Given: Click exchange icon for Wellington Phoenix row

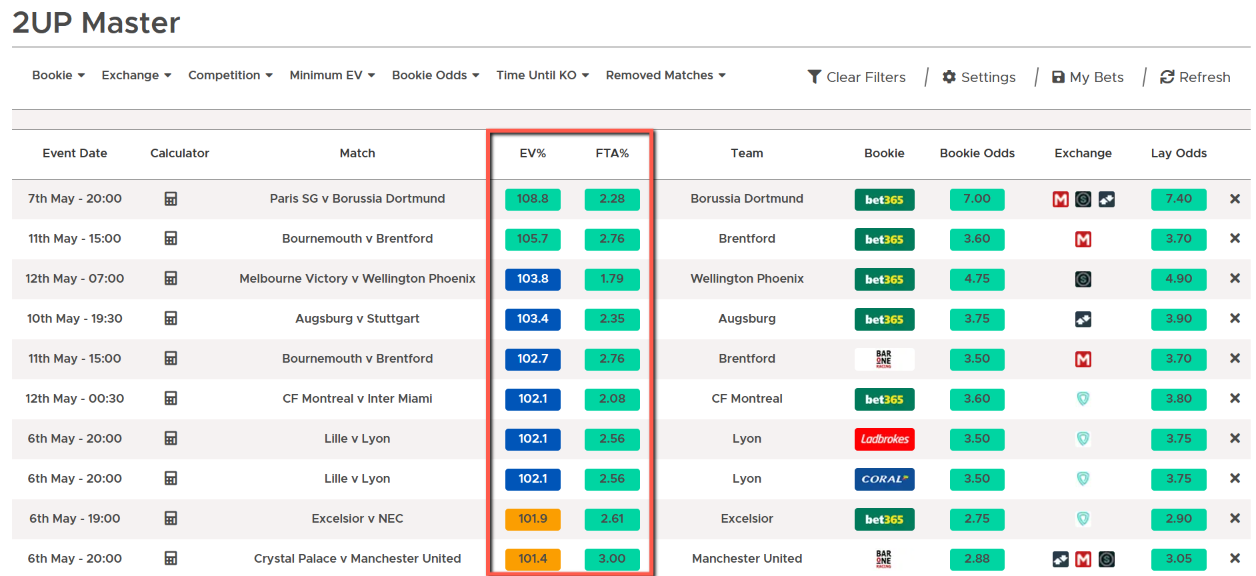Looking at the screenshot, I should (x=1083, y=279).
